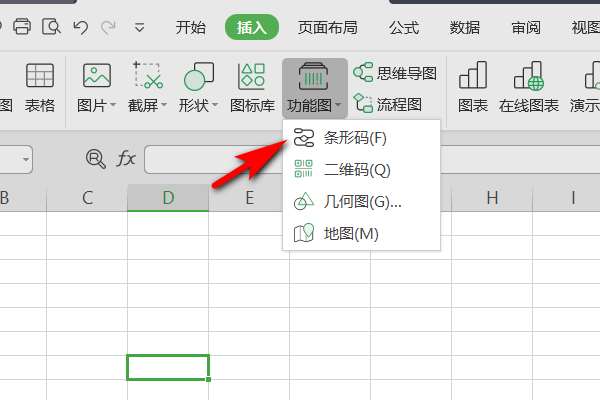Insert a 图表 chart

[x=473, y=88]
